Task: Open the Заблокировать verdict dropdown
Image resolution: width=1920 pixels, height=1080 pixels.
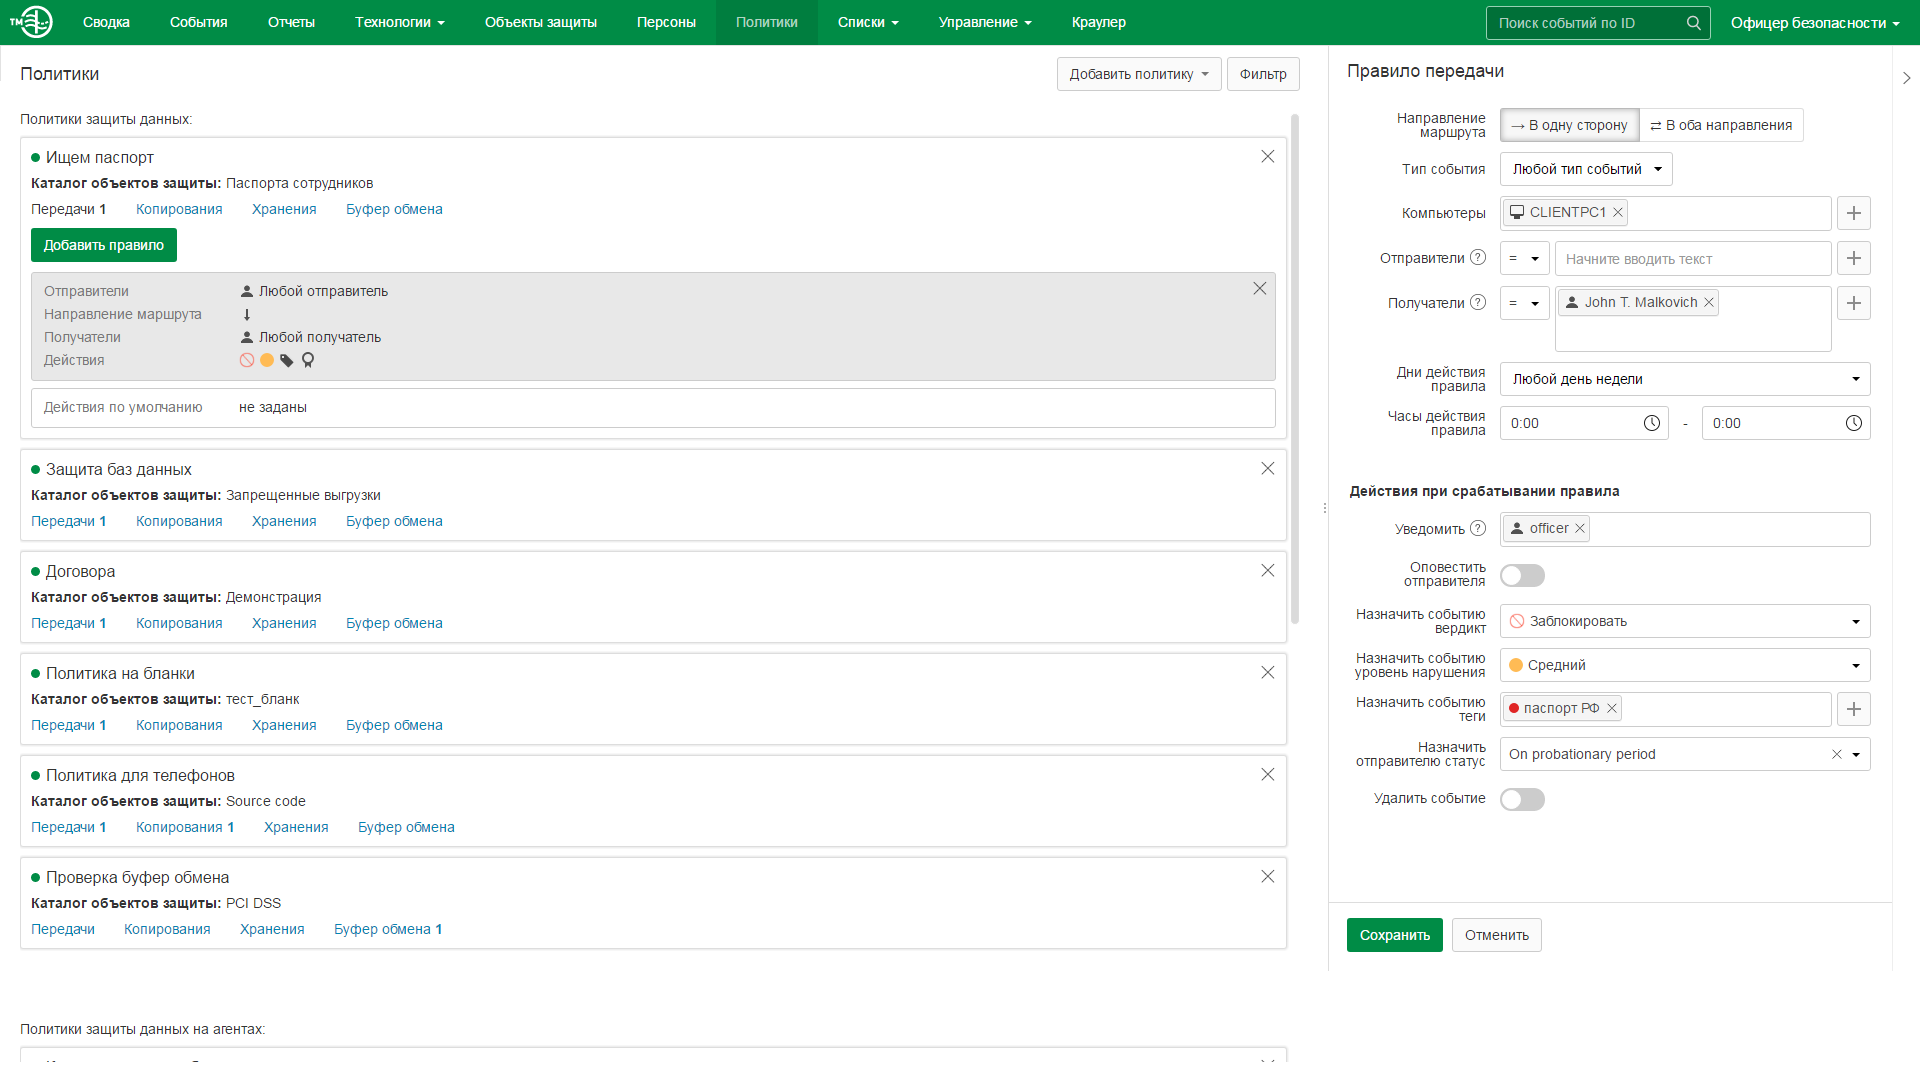Action: pyautogui.click(x=1685, y=621)
